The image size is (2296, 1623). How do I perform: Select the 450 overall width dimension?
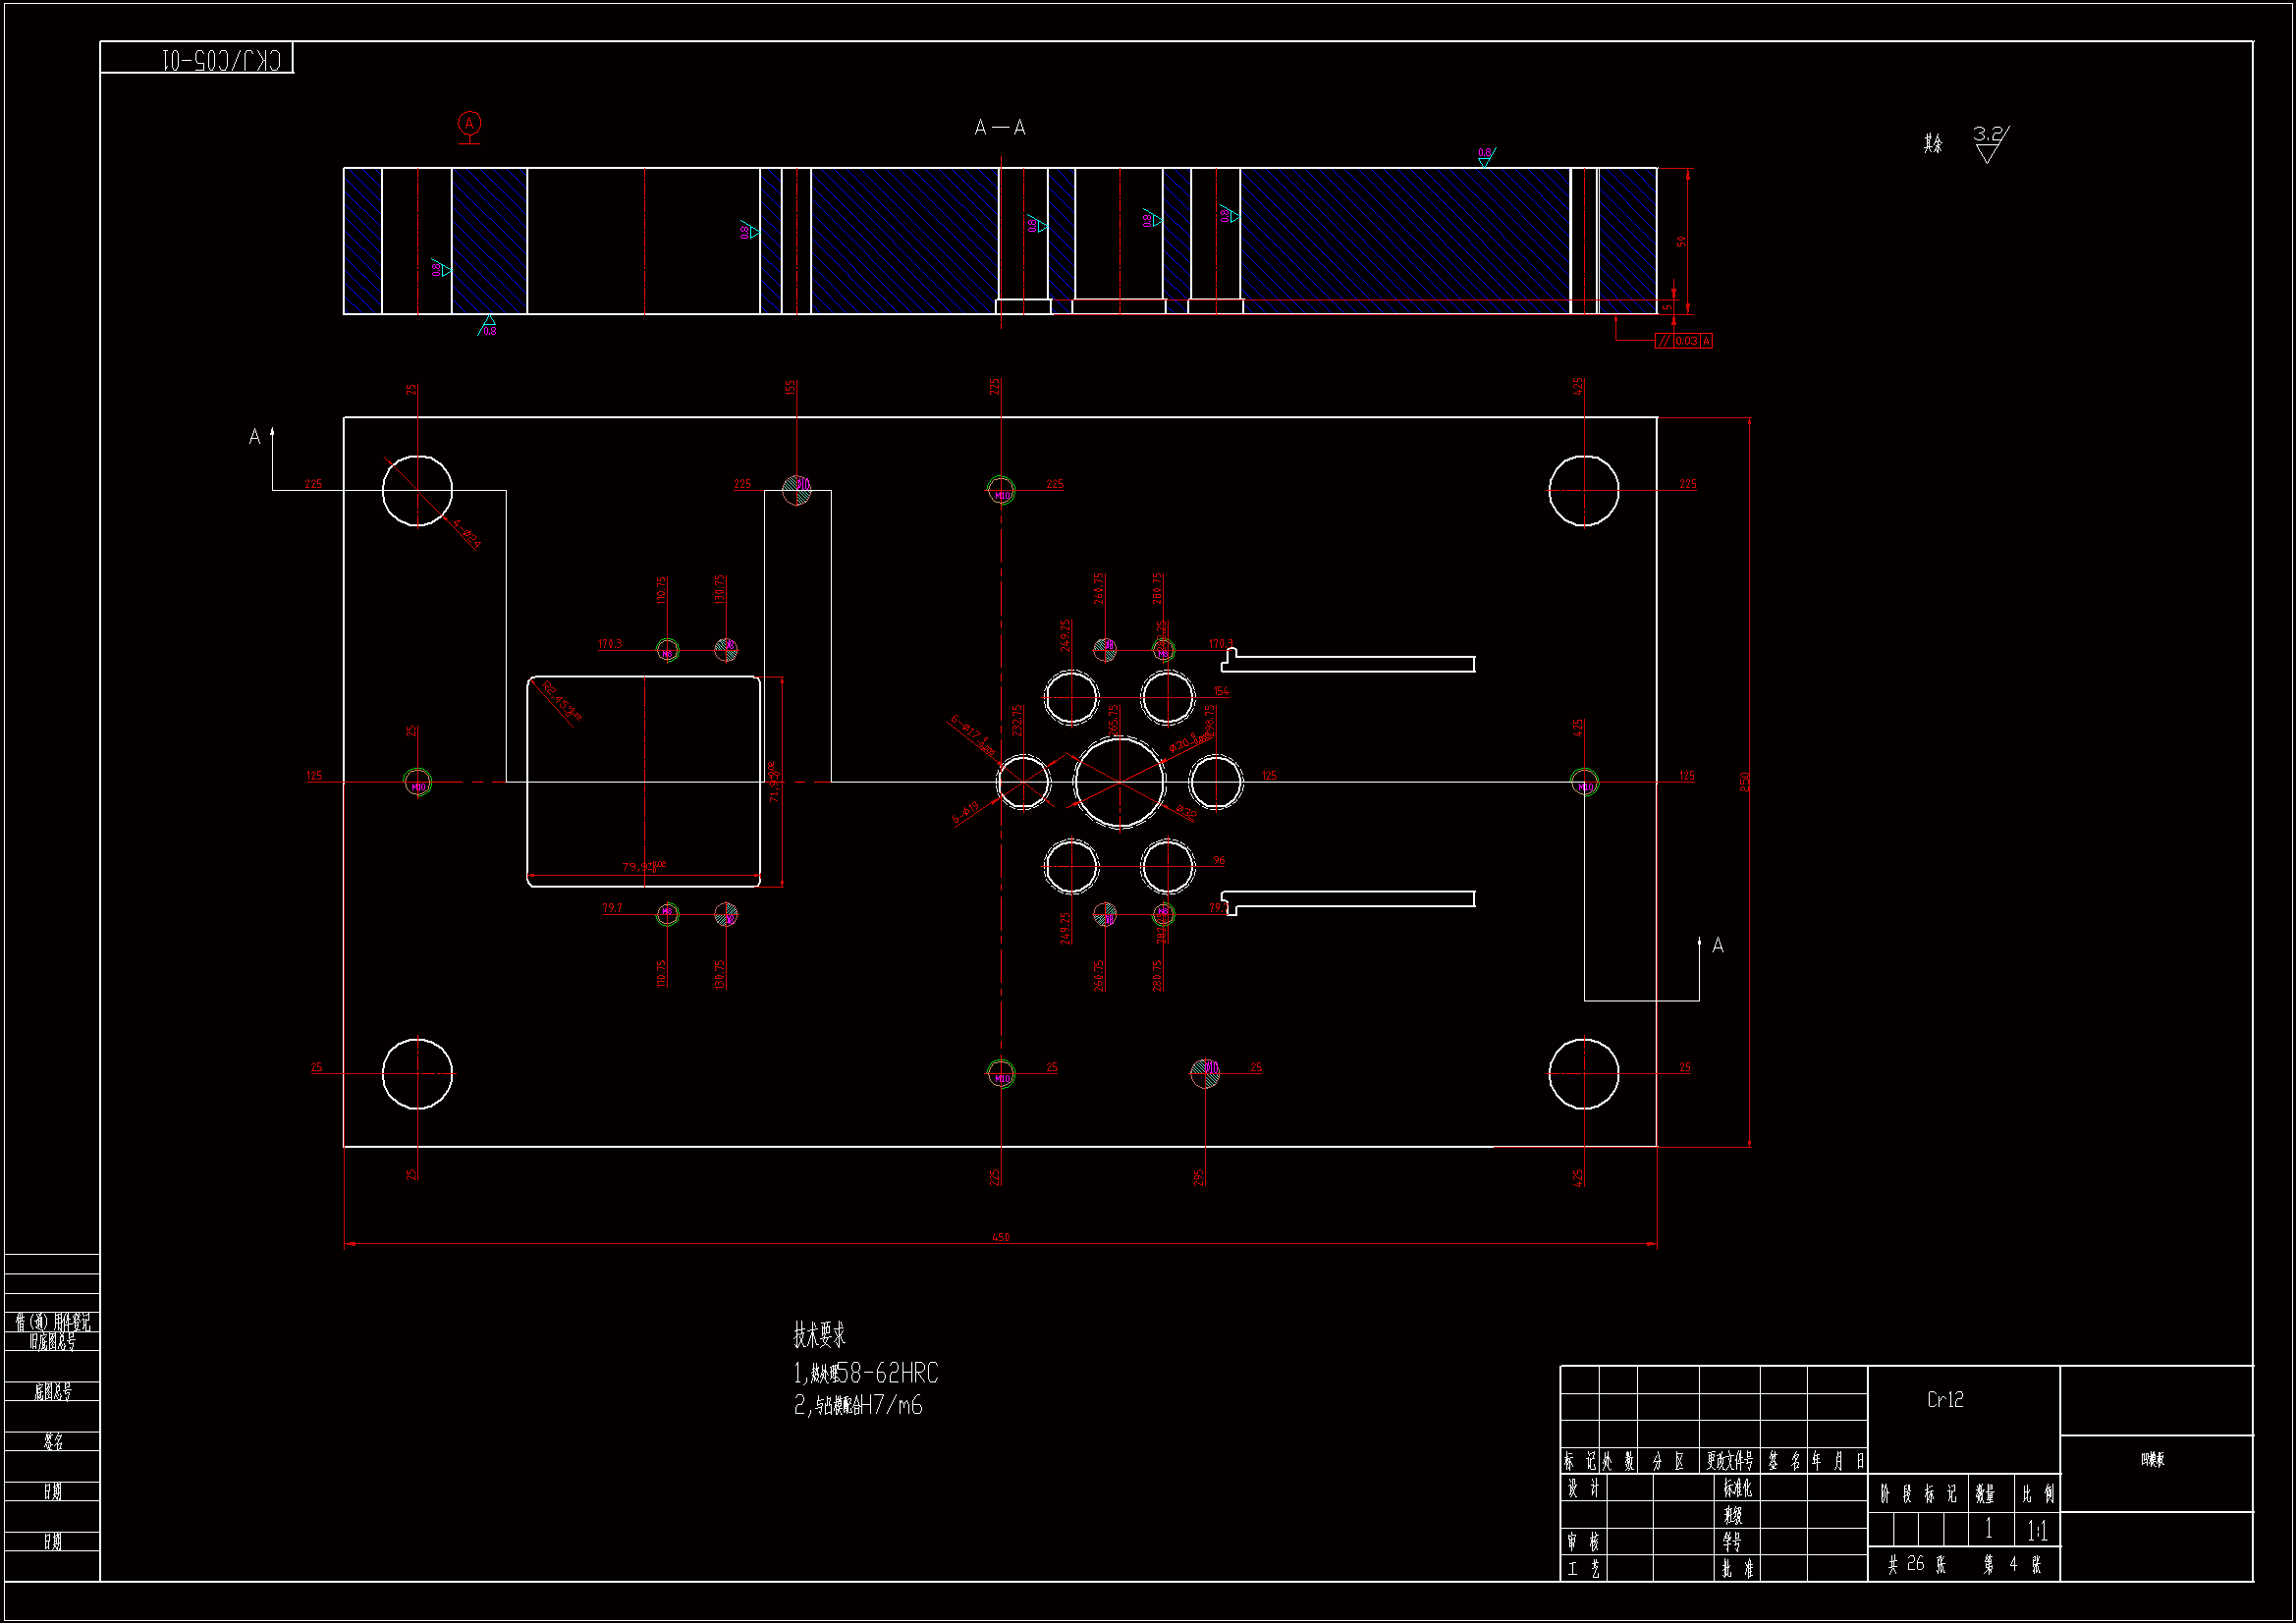(x=1000, y=1238)
